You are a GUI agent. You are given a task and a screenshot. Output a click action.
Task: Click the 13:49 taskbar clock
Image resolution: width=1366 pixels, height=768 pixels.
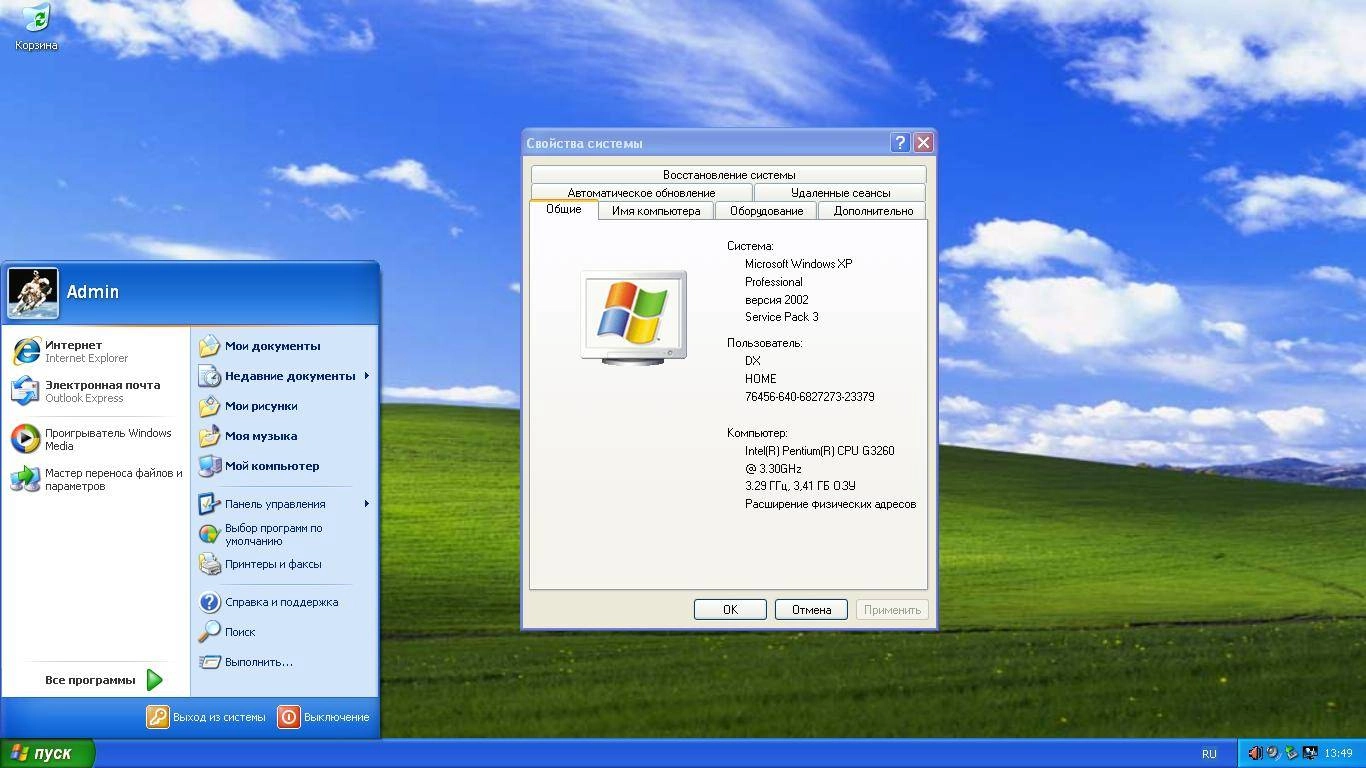coord(1338,754)
